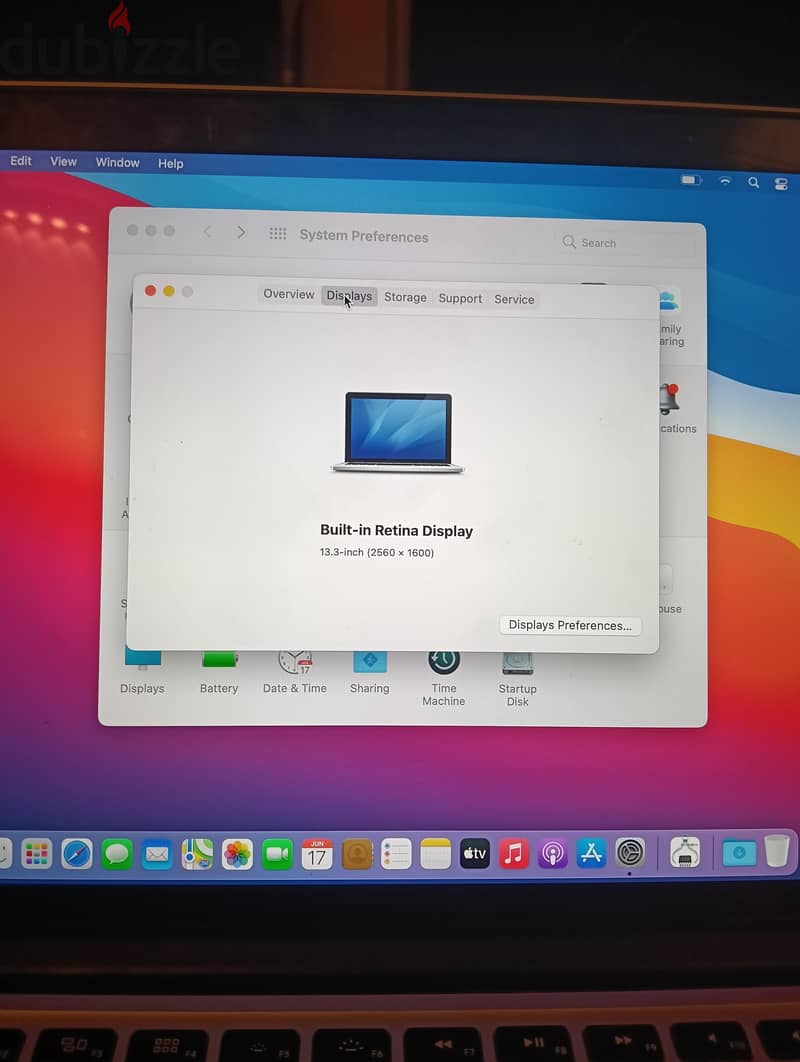Viewport: 800px width, 1062px height.
Task: Click the MacBook display image
Action: (398, 432)
